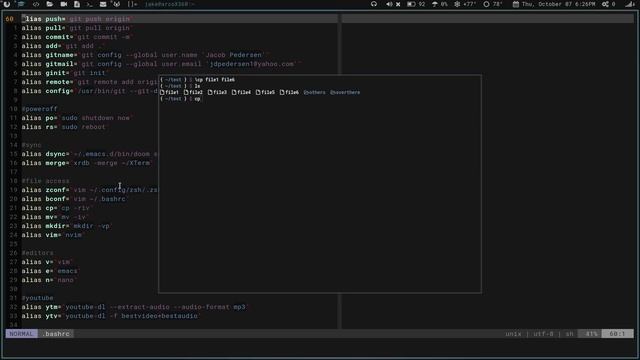Click the 'alias e' emacs line
The image size is (640, 360).
[51, 271]
